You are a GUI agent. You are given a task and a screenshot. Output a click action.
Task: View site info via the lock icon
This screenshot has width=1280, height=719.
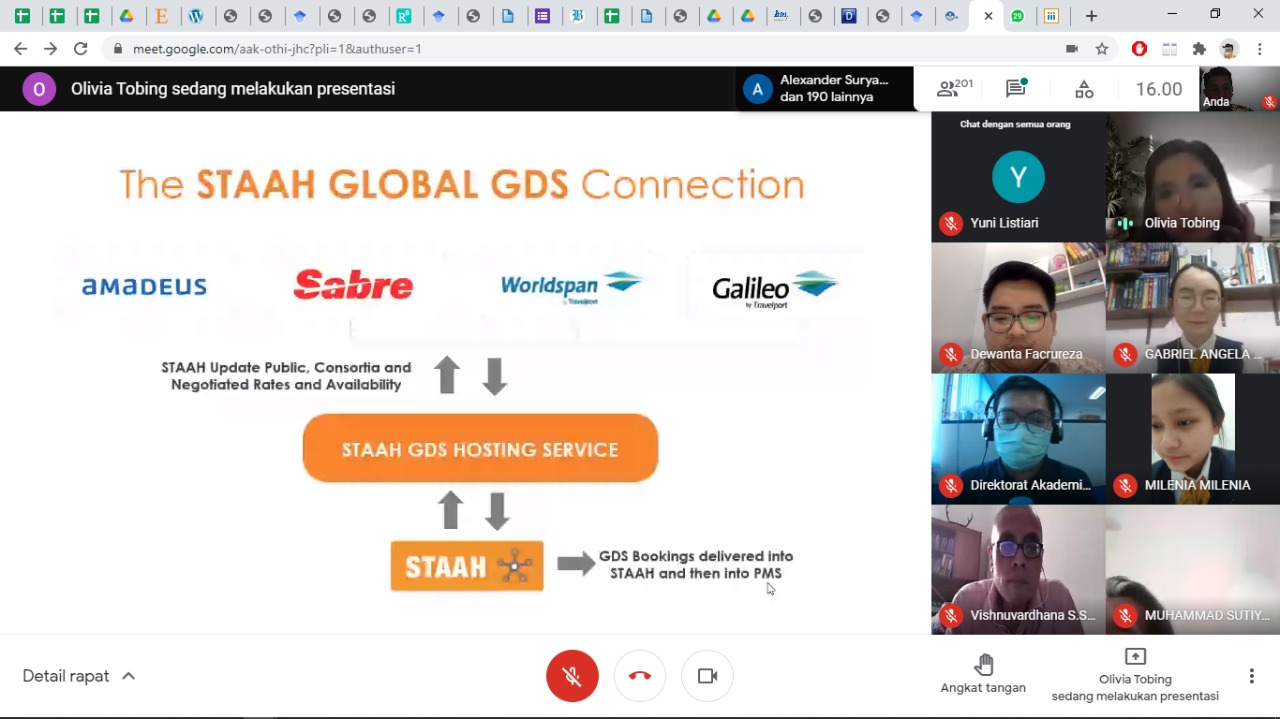coord(118,48)
